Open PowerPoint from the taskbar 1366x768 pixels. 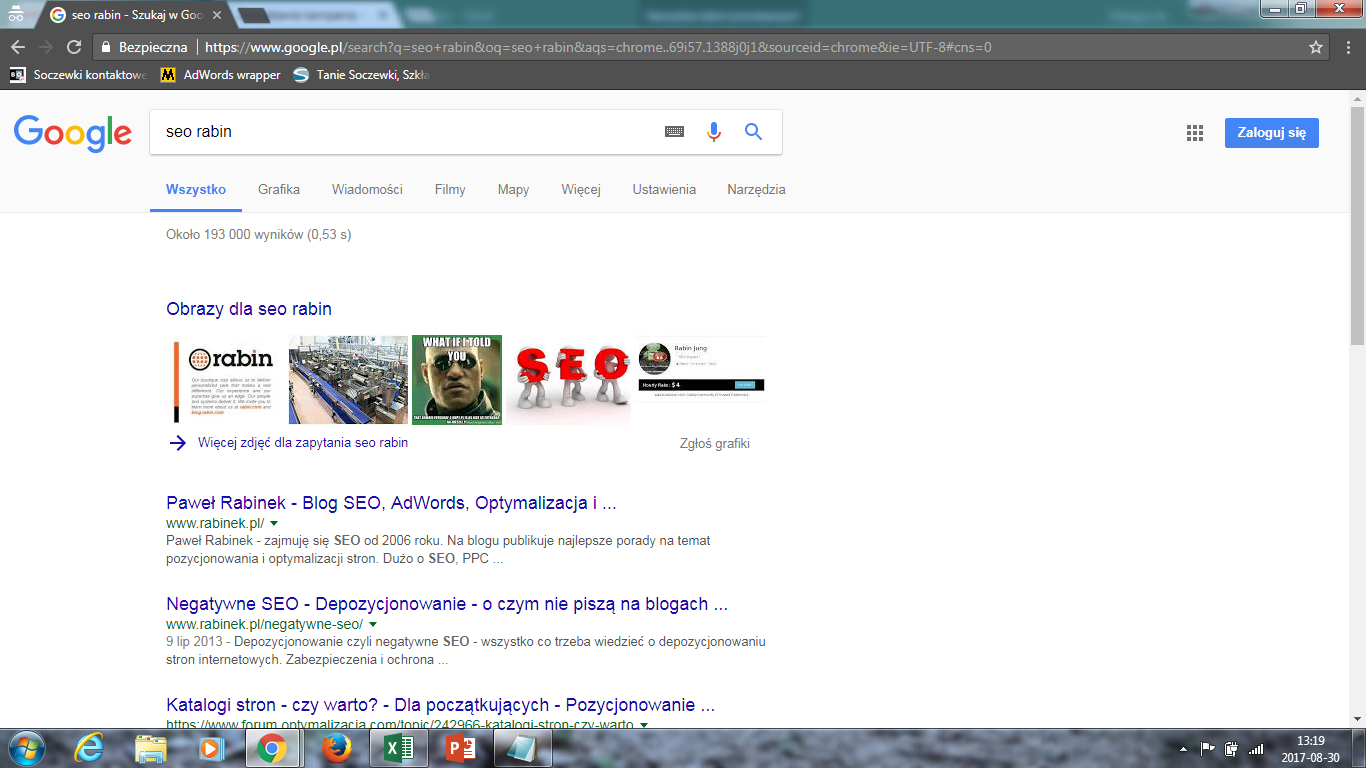(459, 748)
